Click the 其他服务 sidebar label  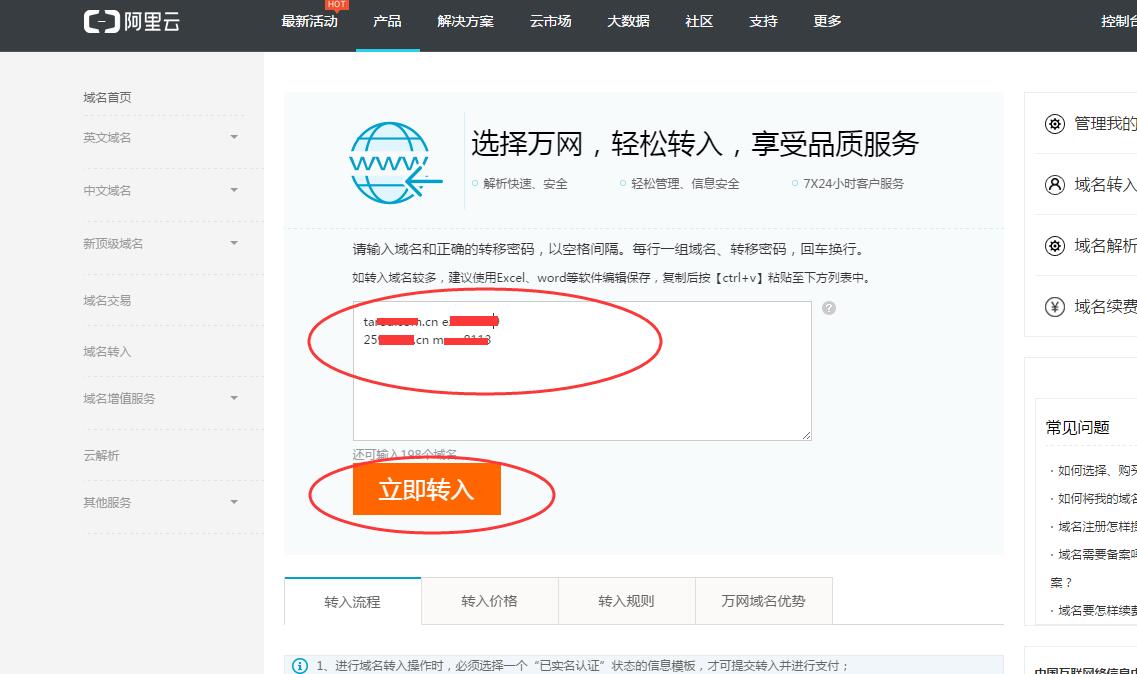point(107,503)
